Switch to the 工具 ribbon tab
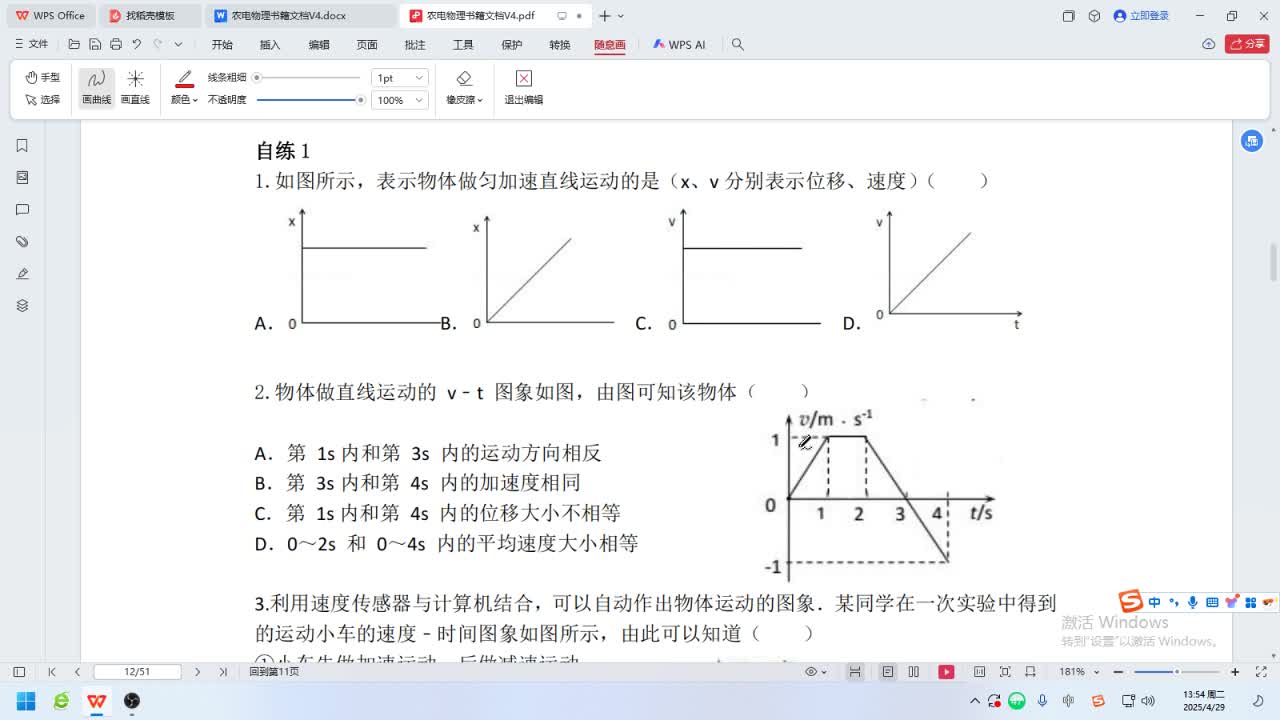Image resolution: width=1280 pixels, height=720 pixels. [463, 45]
